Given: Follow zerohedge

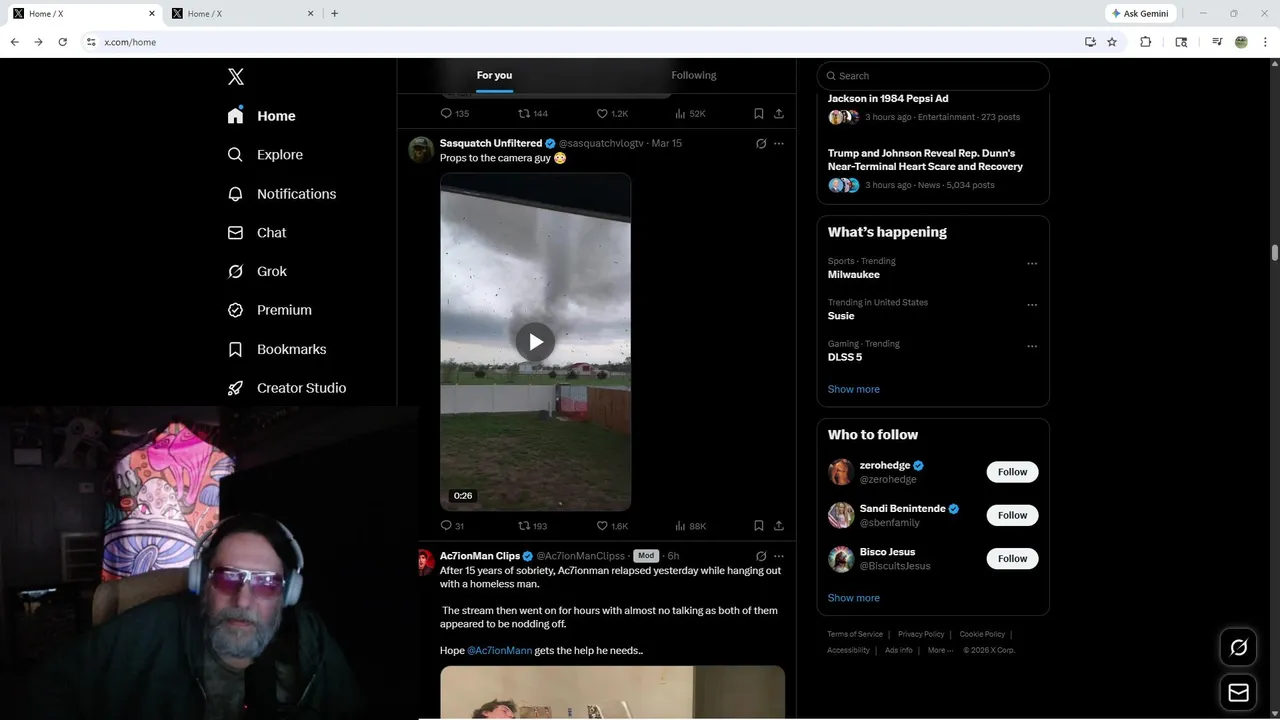Looking at the screenshot, I should point(1012,472).
